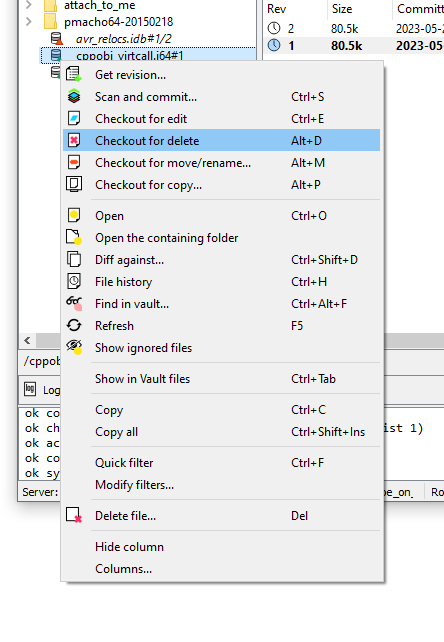Open File history
This screenshot has width=444, height=642.
point(222,282)
